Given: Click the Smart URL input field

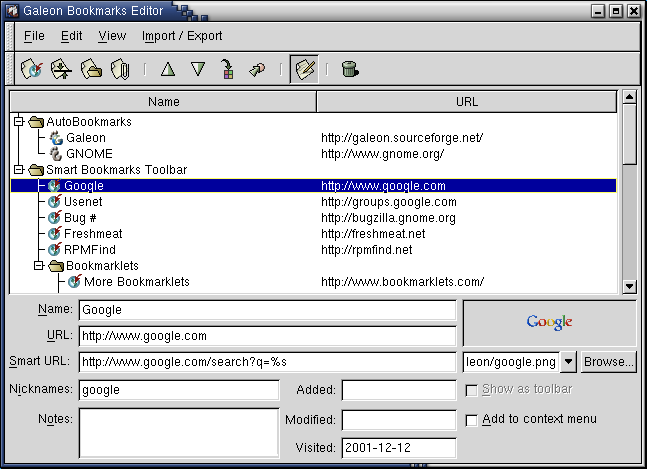Looking at the screenshot, I should [x=267, y=362].
